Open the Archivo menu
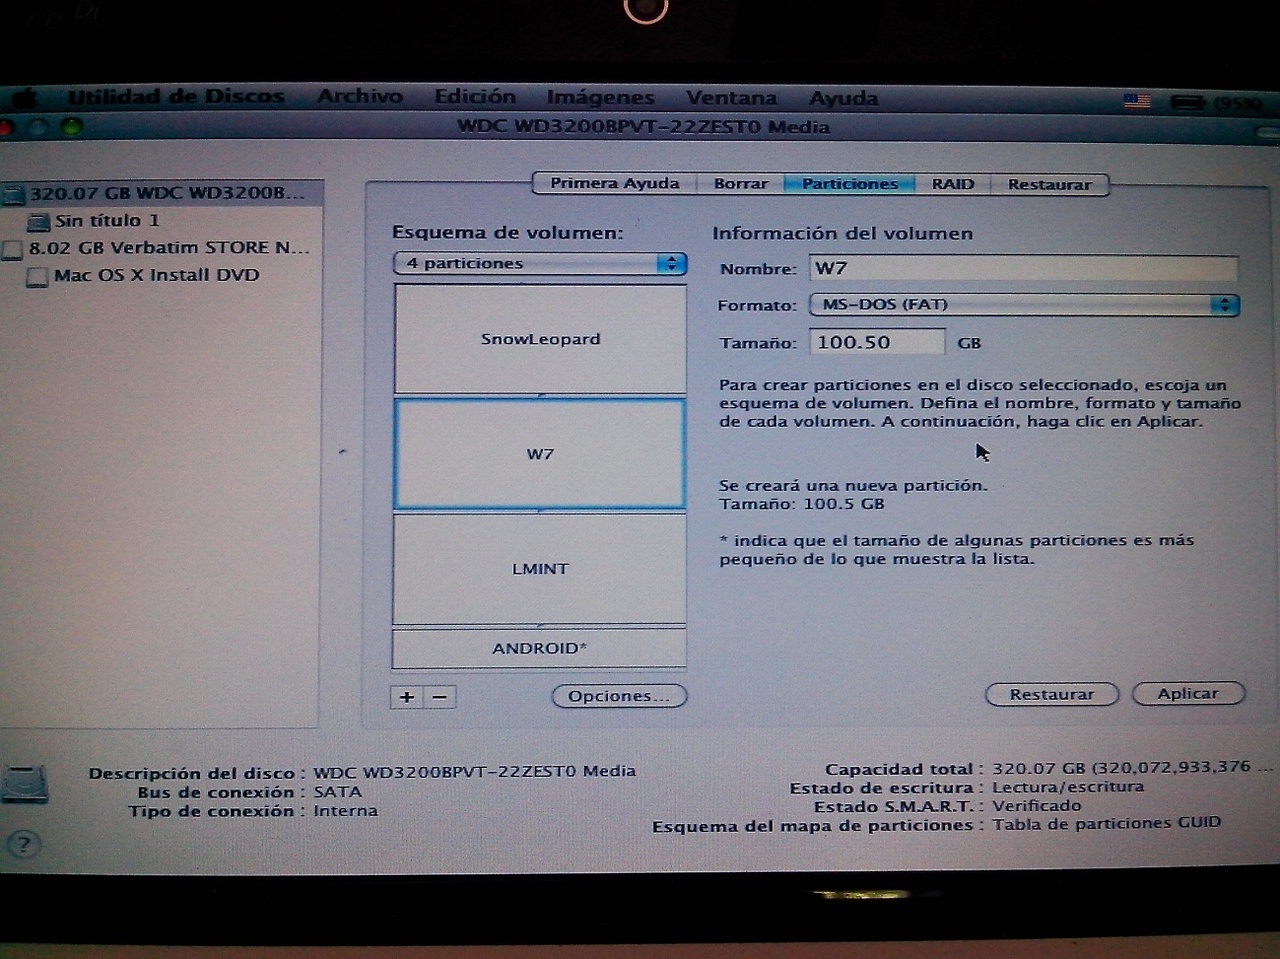Viewport: 1280px width, 959px height. click(360, 97)
